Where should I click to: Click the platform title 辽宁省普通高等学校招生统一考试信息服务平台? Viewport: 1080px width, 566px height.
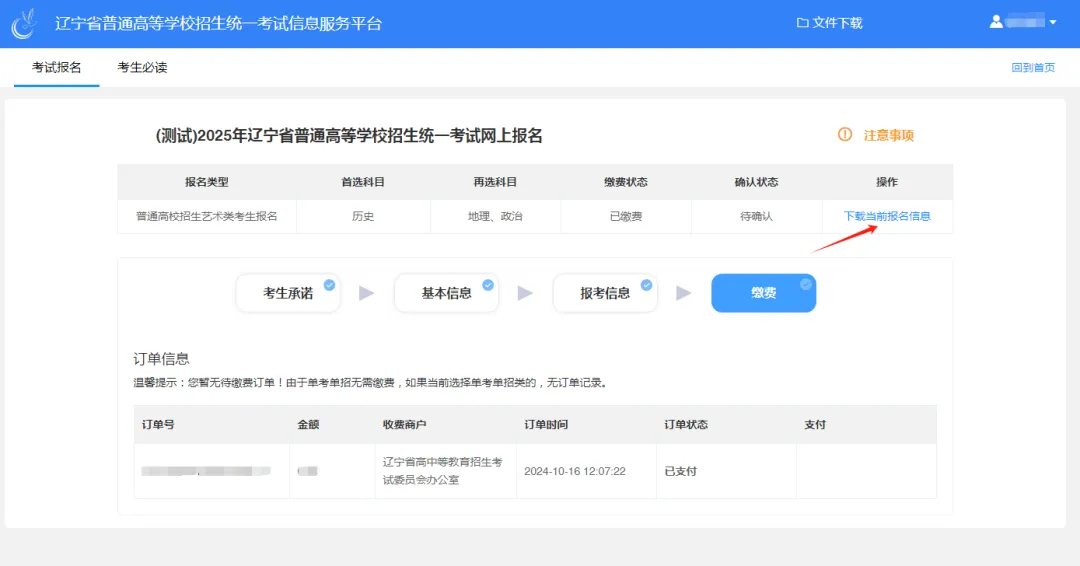218,23
